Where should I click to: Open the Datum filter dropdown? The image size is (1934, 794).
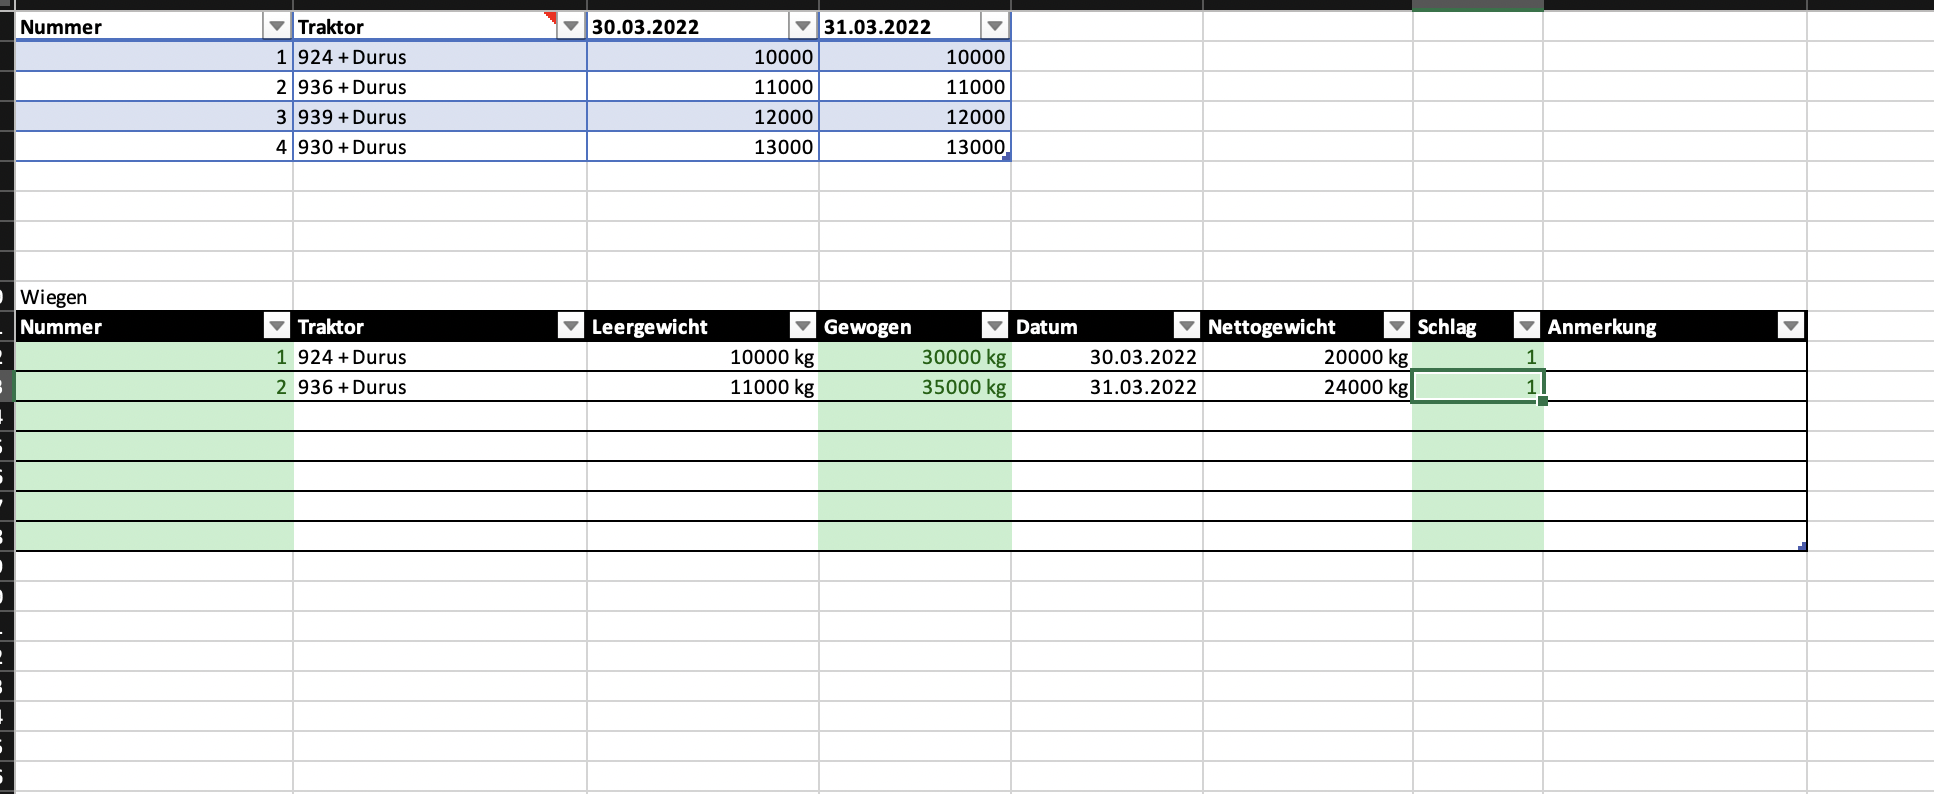[1187, 326]
